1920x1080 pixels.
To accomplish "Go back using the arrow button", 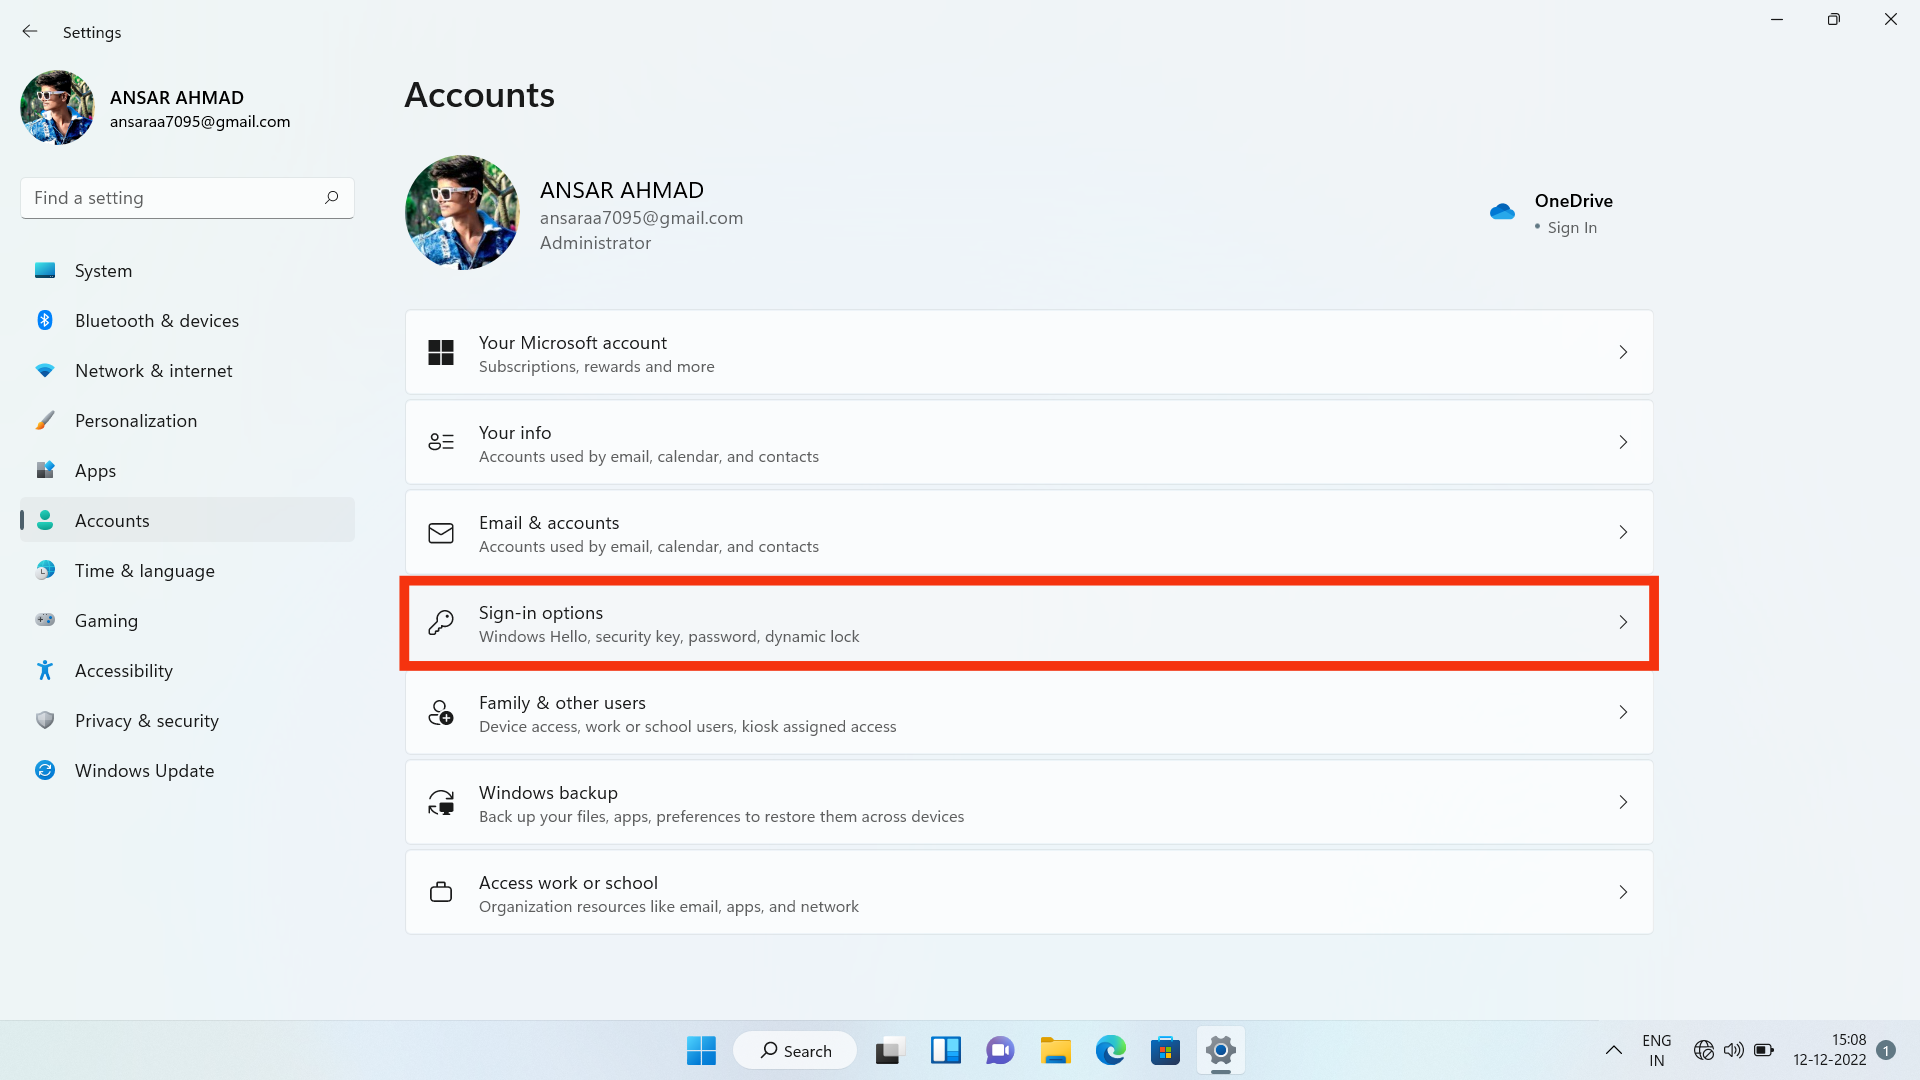I will coord(29,31).
